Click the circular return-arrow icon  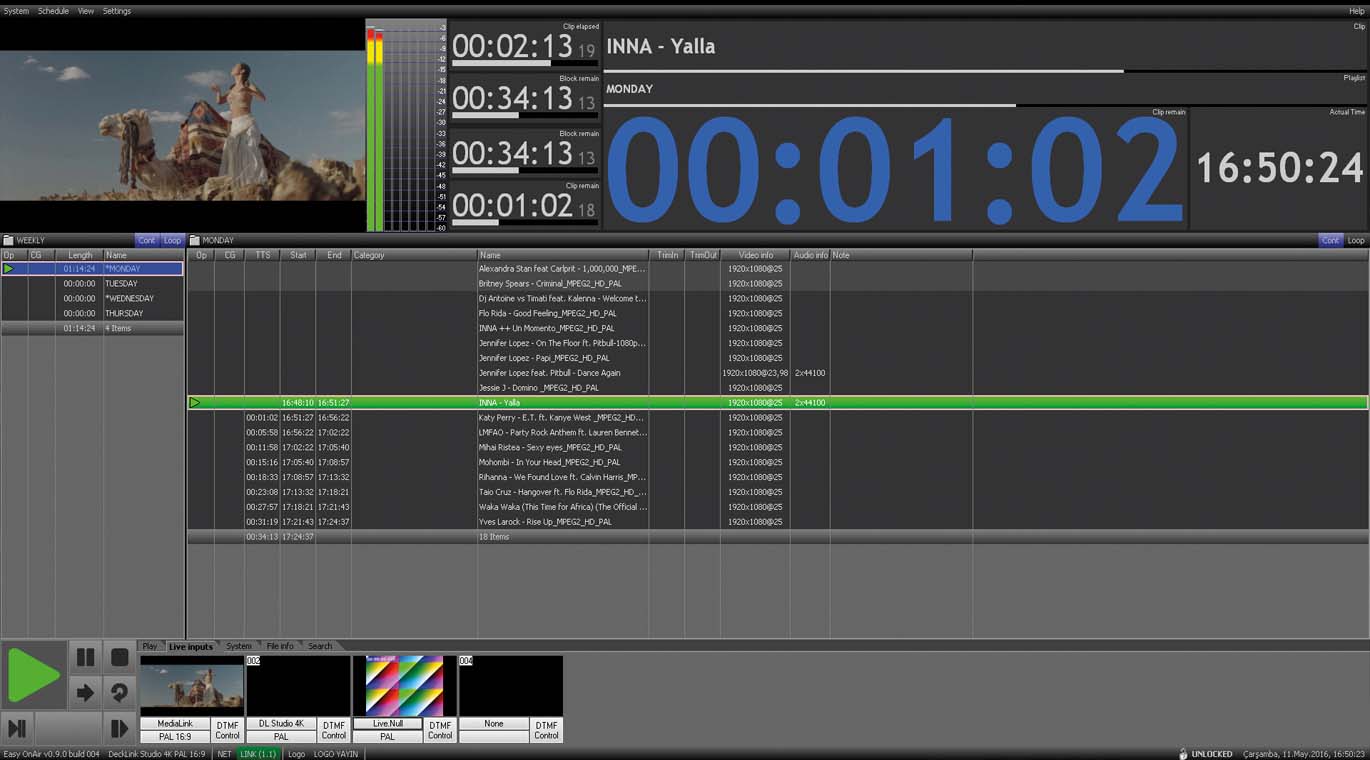coord(119,692)
